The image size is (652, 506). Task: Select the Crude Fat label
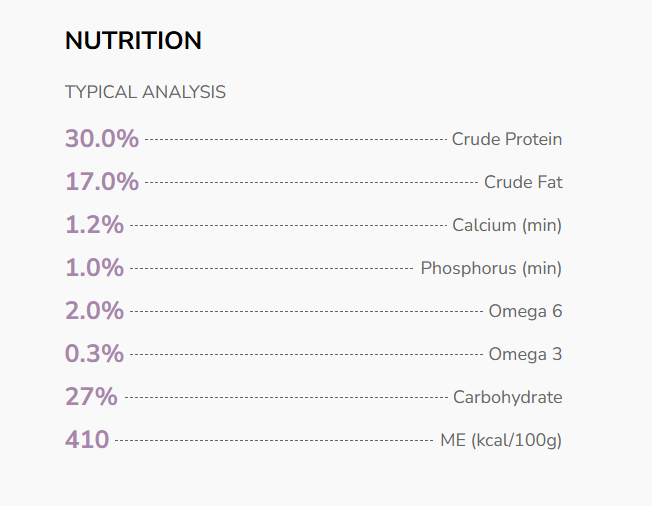(523, 182)
